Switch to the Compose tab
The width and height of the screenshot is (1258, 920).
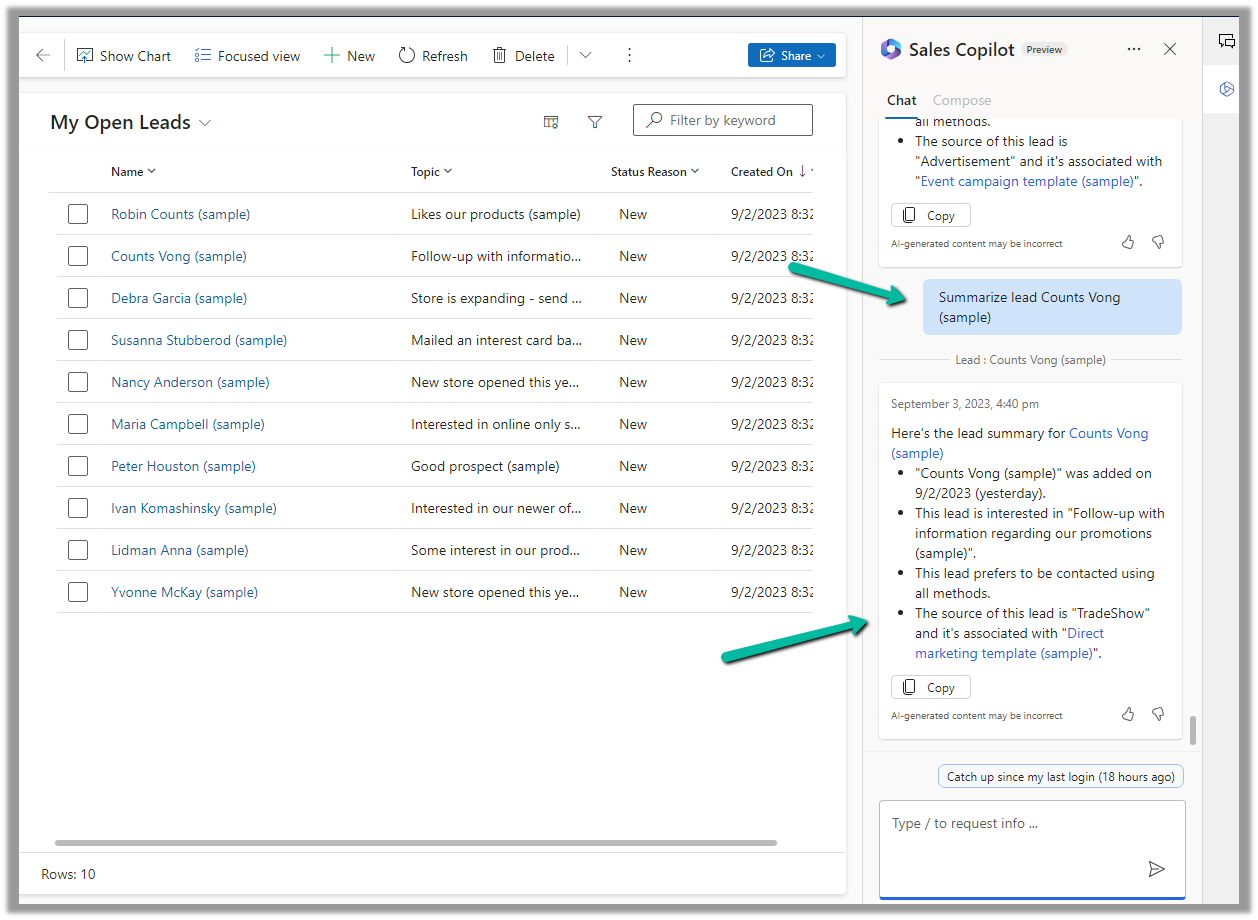(961, 100)
